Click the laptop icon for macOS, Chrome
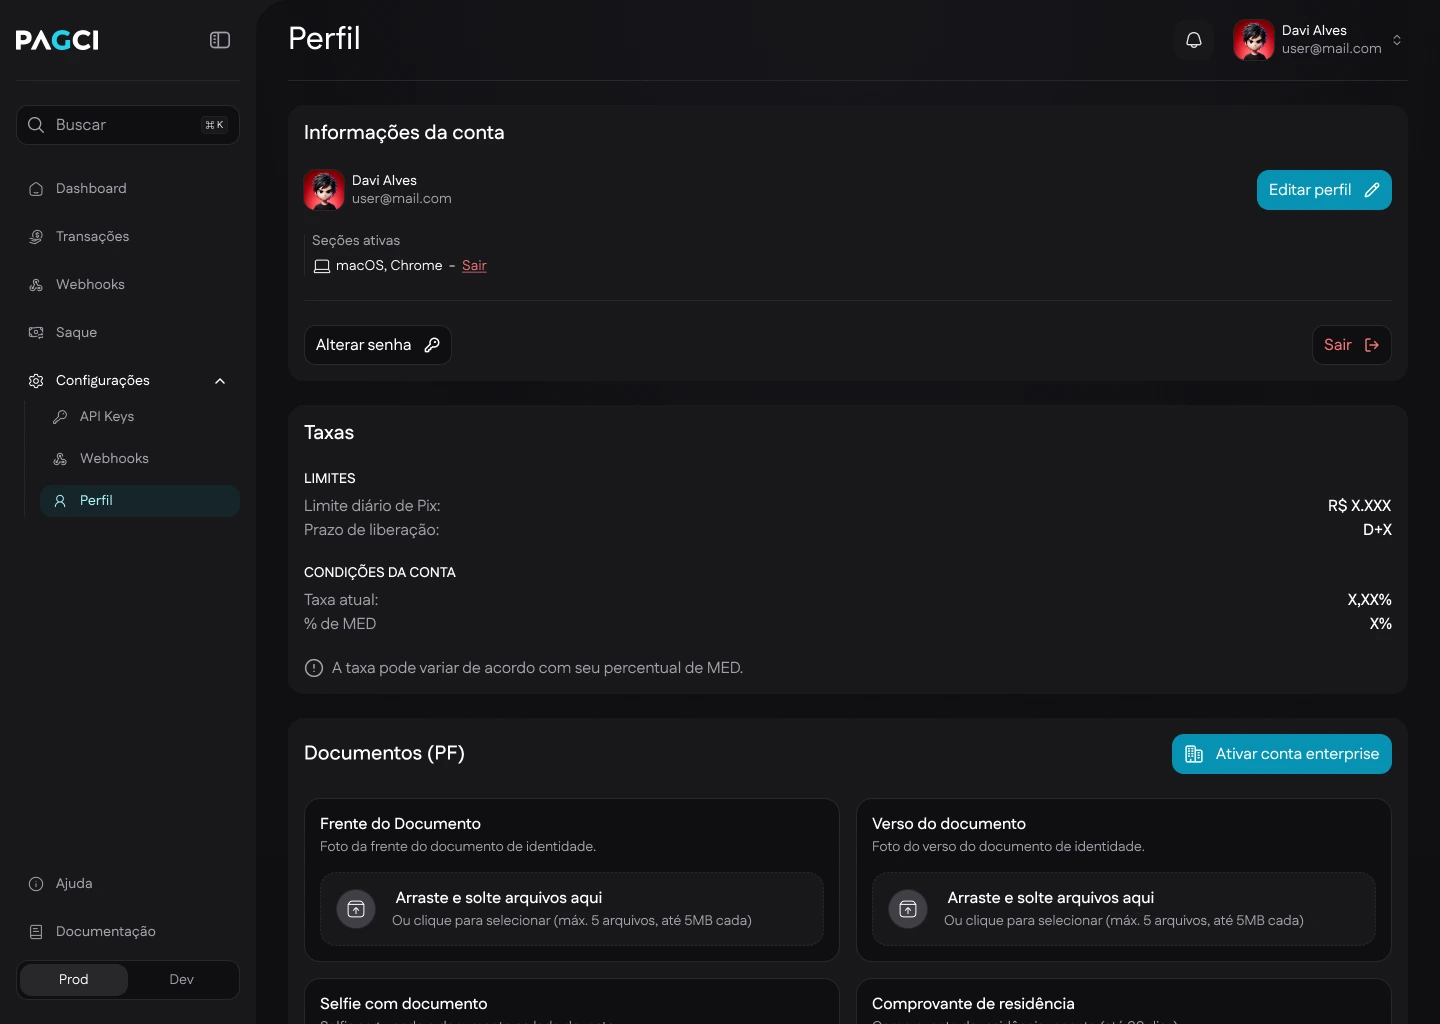The height and width of the screenshot is (1024, 1440). point(322,266)
